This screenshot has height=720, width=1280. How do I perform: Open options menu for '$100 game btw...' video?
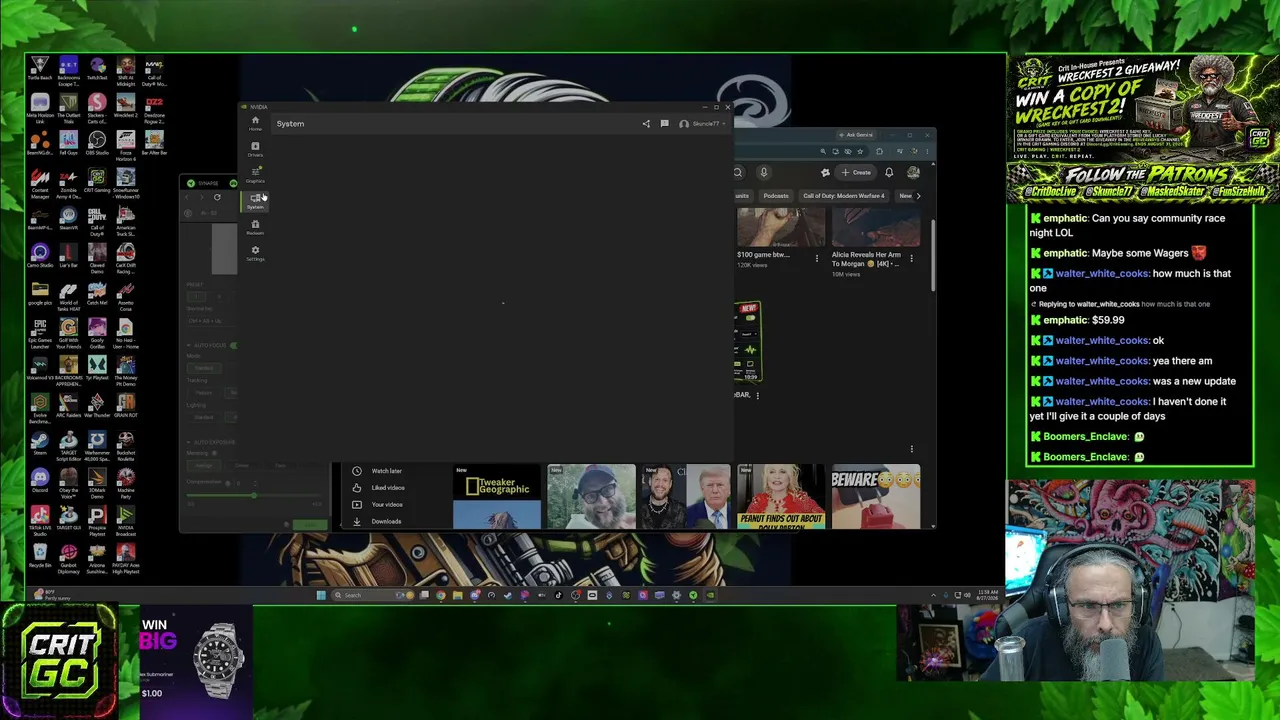817,258
